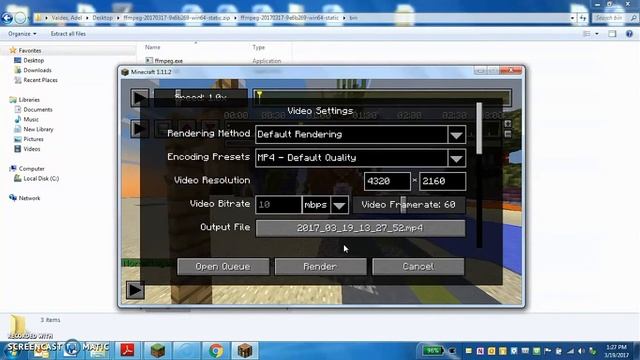This screenshot has width=640, height=360.
Task: Click the timeline zoom-in icon at right
Action: (x=507, y=123)
